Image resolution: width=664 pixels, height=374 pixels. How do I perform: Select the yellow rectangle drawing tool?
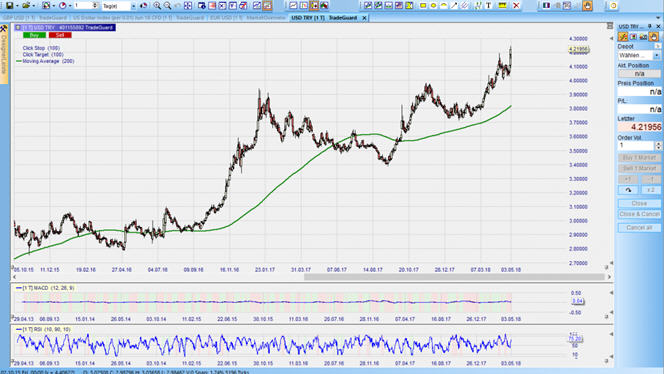(423, 6)
